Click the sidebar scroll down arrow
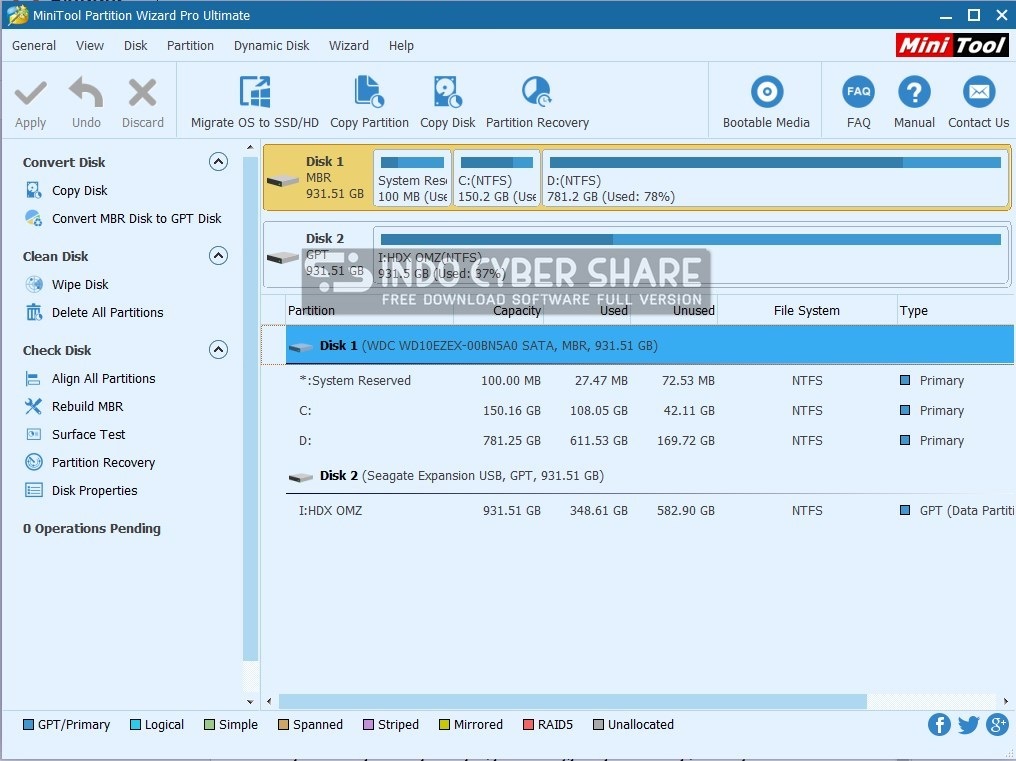This screenshot has width=1016, height=761. tap(250, 701)
